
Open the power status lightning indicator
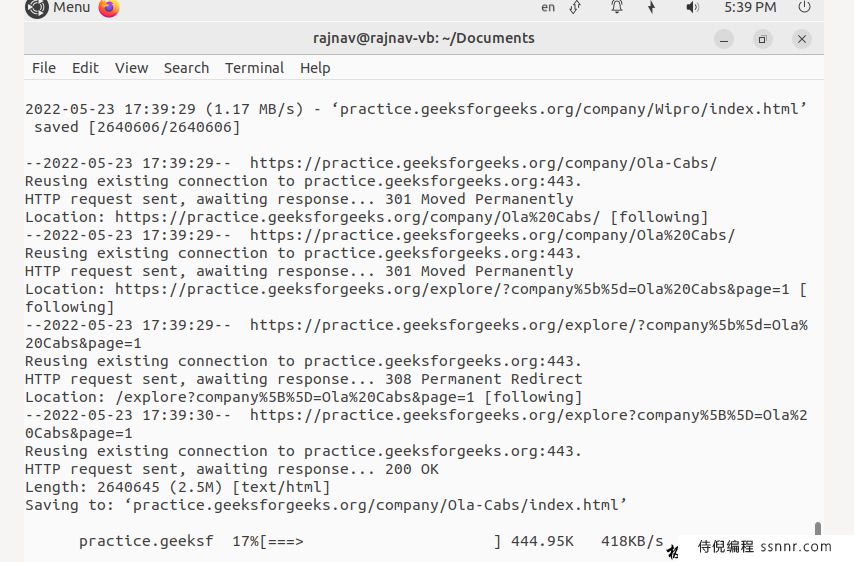651,8
